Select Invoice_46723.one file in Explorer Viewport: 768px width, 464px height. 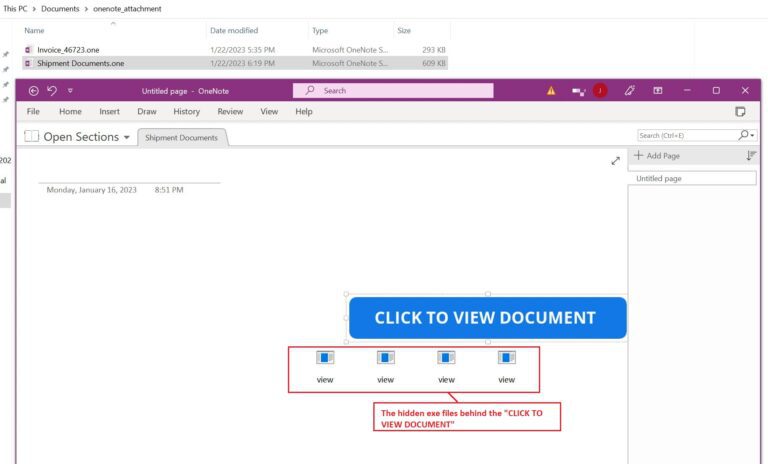click(235, 50)
